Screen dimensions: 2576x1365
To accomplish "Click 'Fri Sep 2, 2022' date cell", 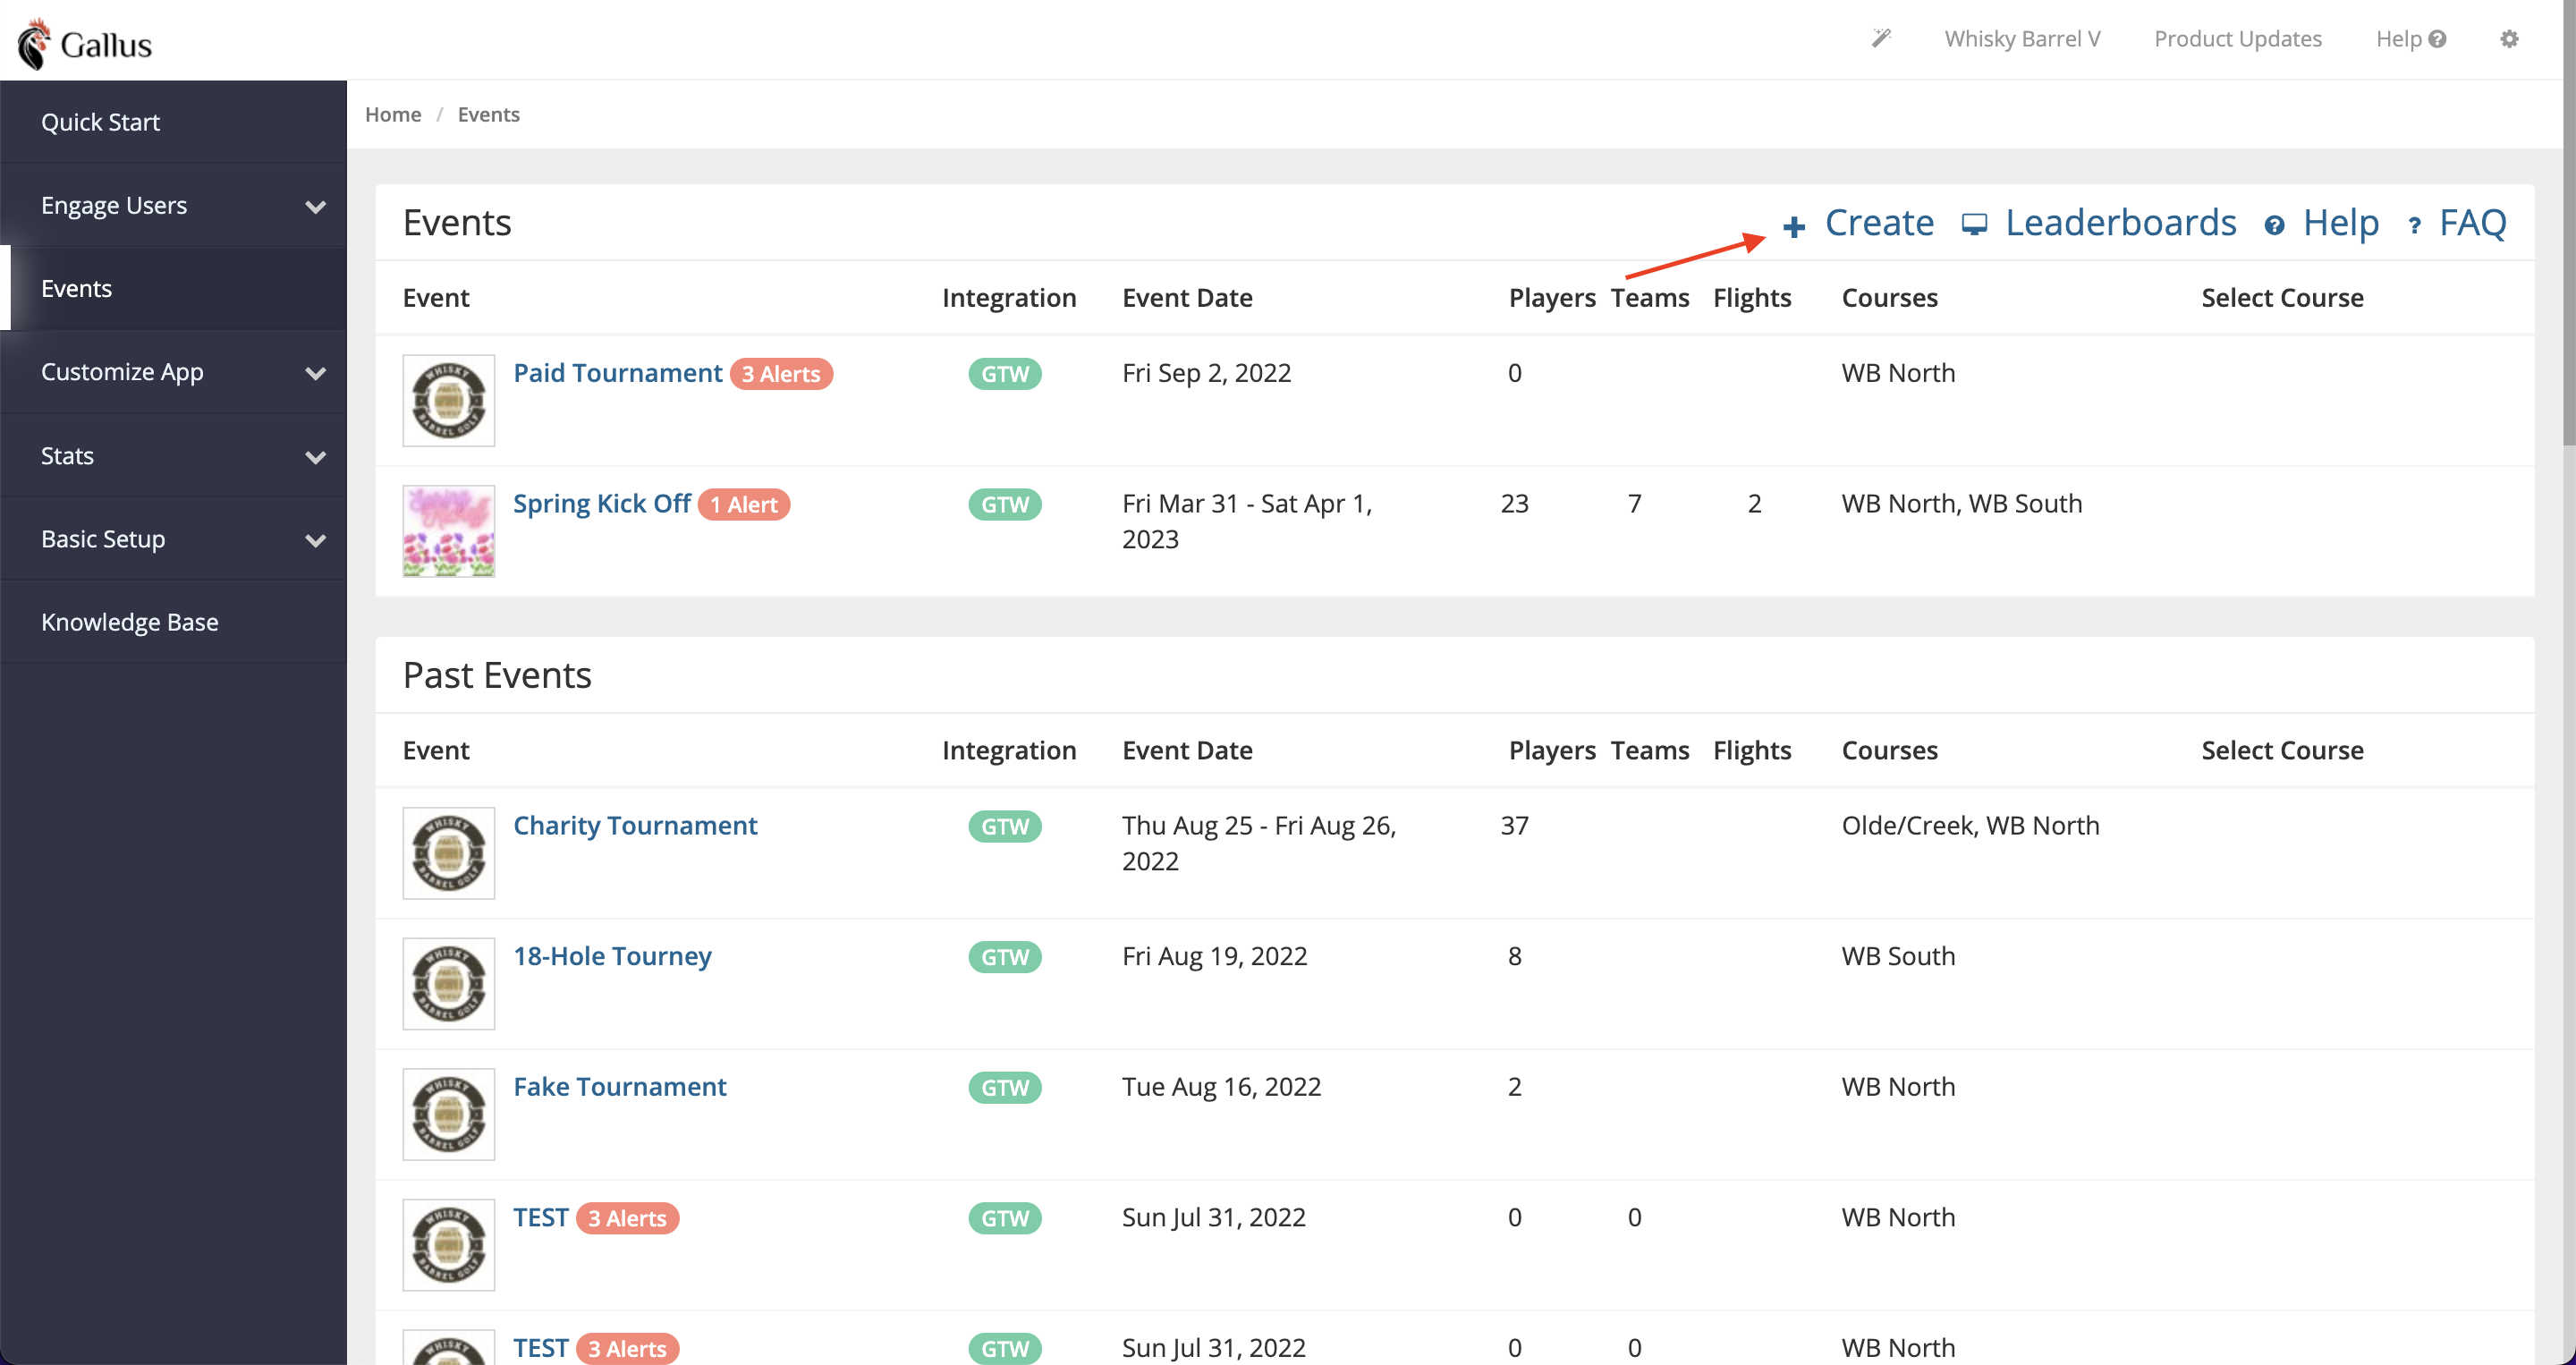I will (1206, 372).
